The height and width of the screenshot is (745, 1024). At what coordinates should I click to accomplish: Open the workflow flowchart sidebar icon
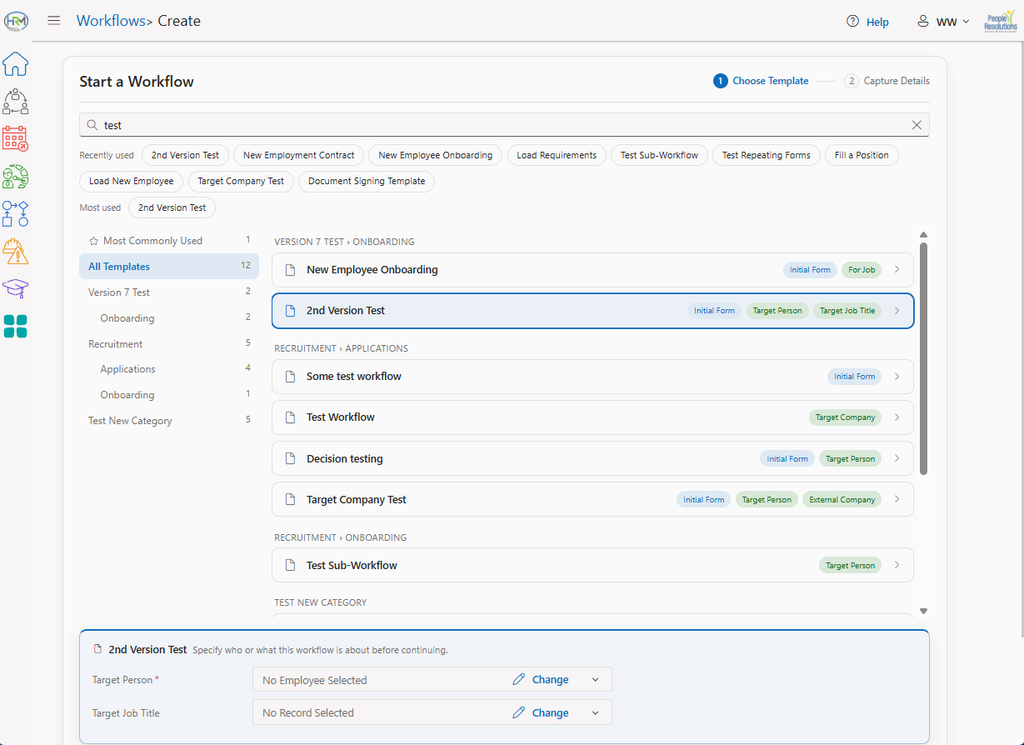tap(15, 214)
